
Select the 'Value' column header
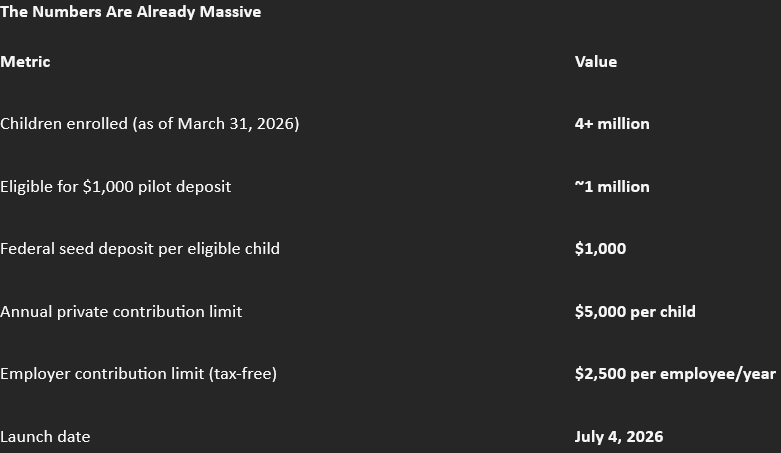coord(596,62)
